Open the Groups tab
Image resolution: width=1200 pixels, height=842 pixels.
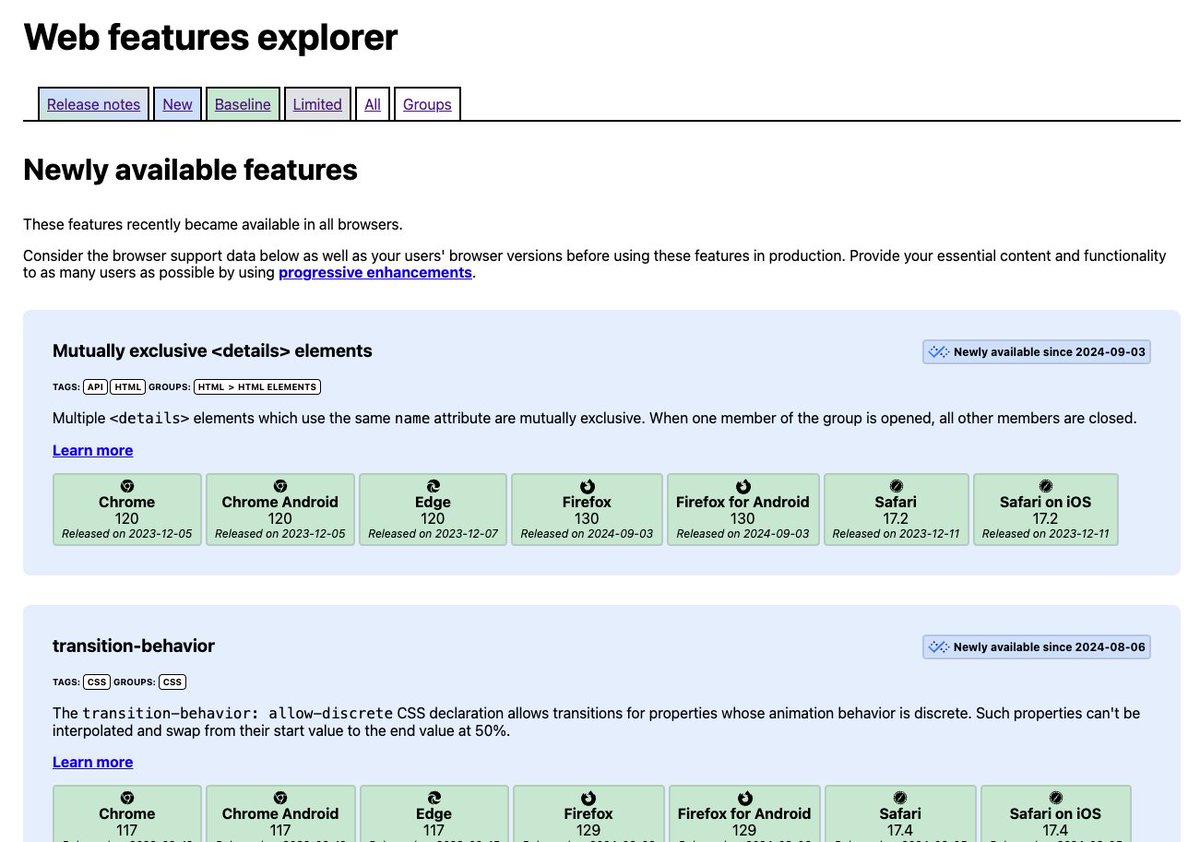427,104
